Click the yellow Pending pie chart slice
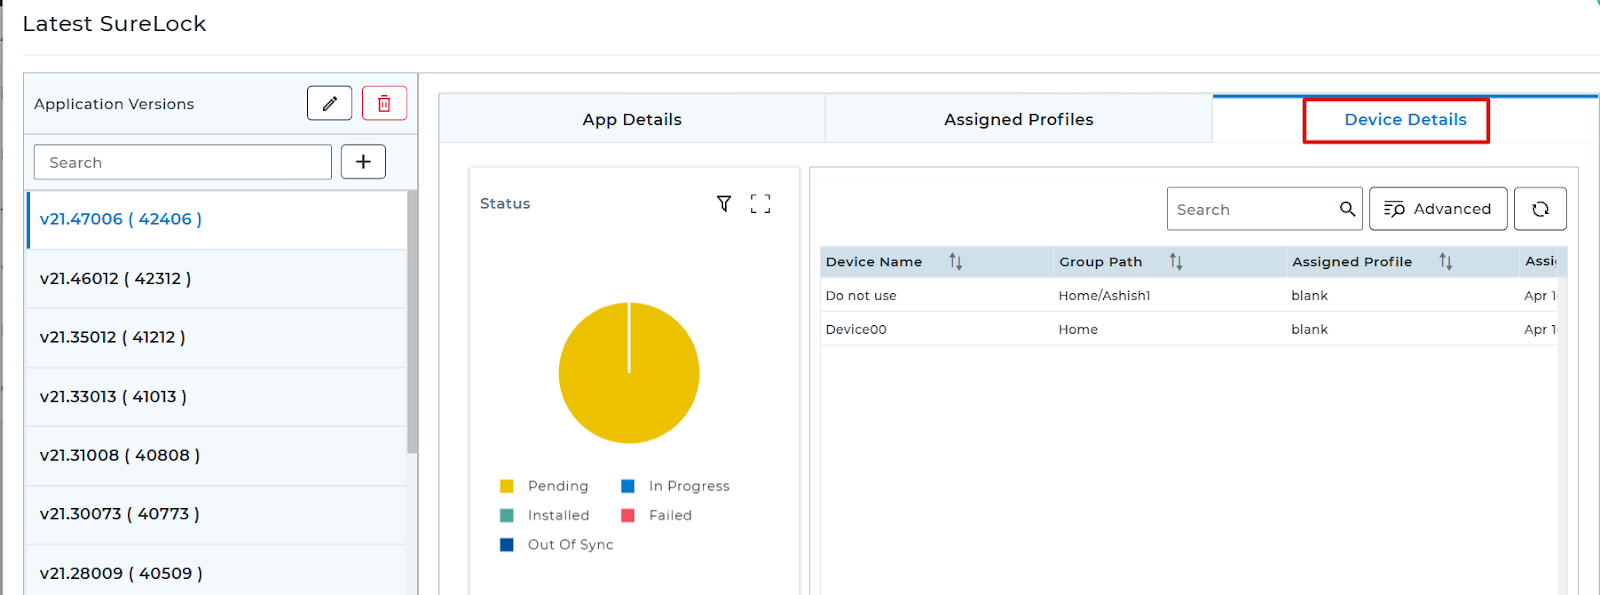Image resolution: width=1600 pixels, height=595 pixels. pyautogui.click(x=629, y=373)
